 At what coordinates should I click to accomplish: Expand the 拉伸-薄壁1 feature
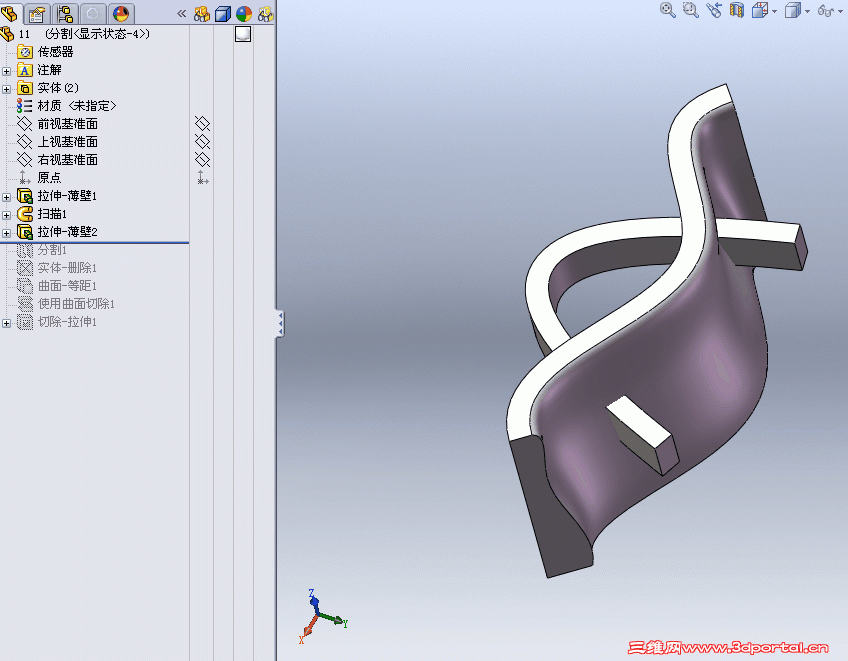tap(6, 197)
